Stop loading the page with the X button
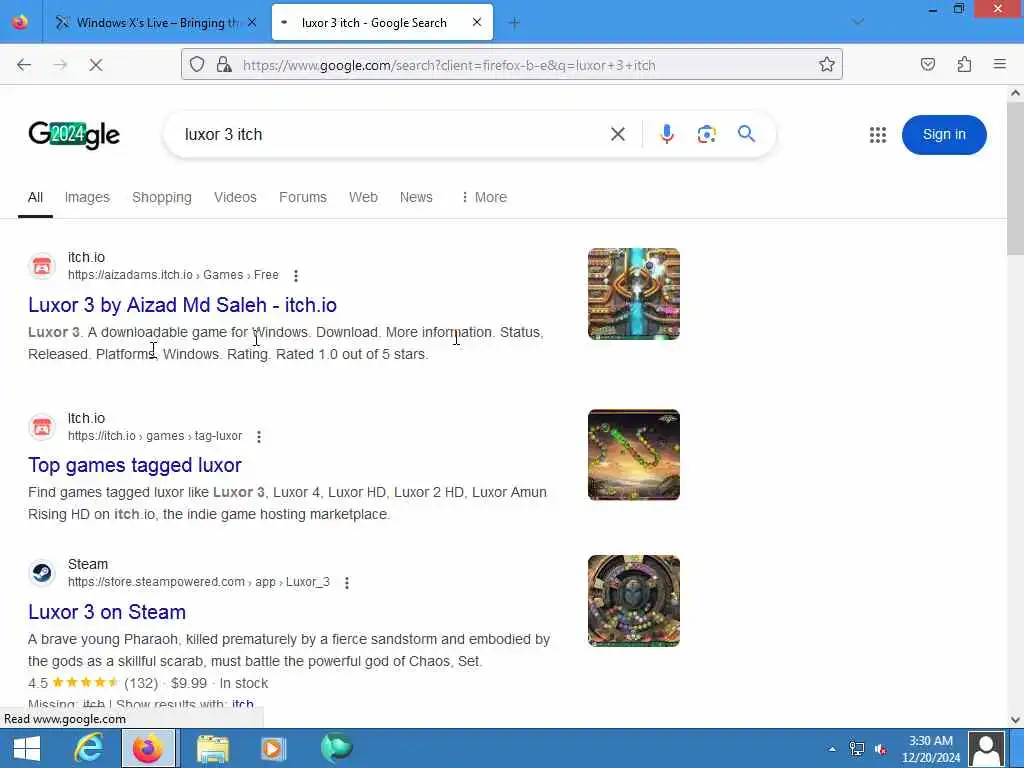The height and width of the screenshot is (768, 1024). pos(96,65)
